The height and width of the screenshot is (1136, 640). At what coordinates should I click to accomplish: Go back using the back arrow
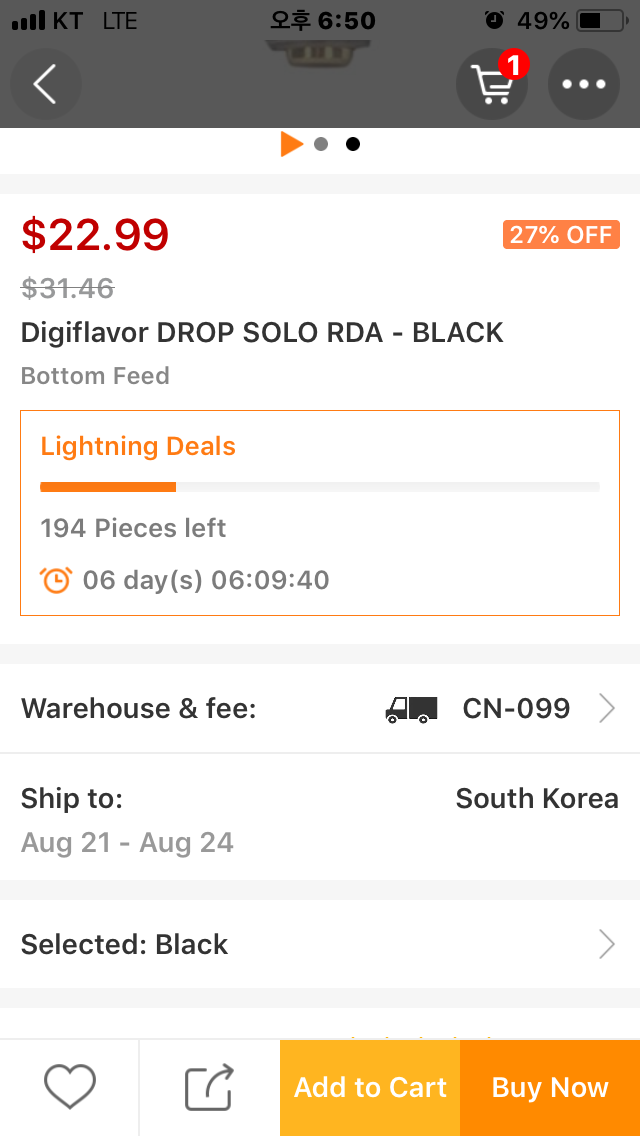pos(45,84)
